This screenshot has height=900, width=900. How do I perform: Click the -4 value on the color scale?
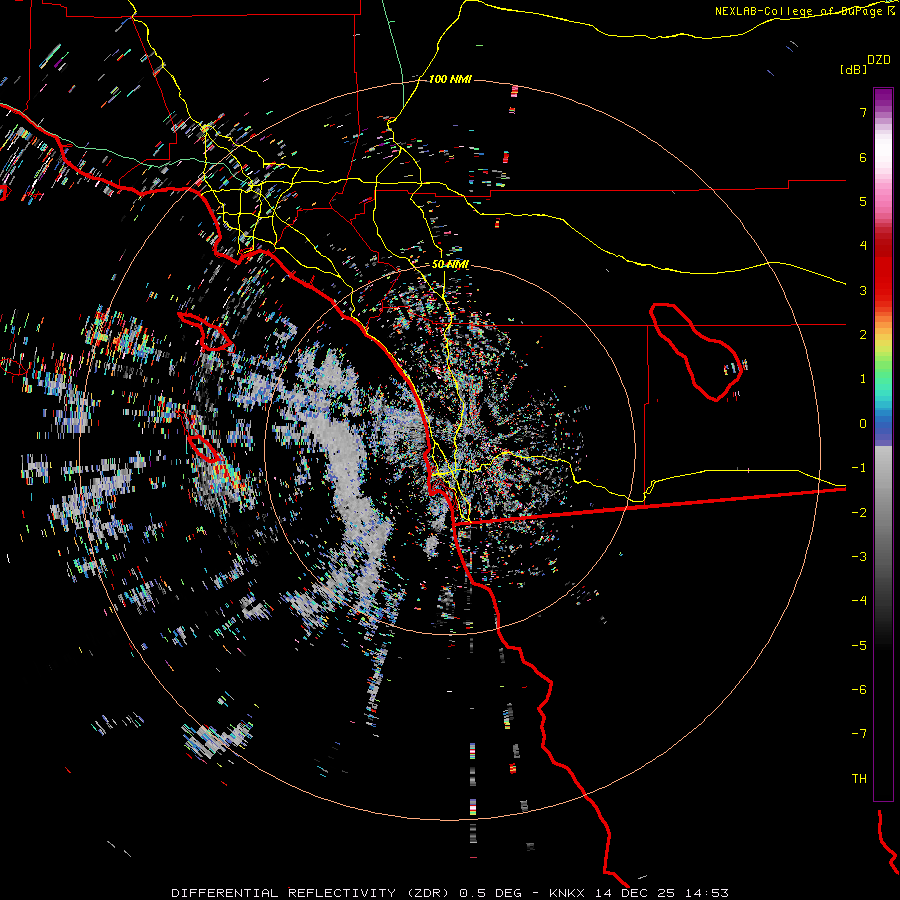pyautogui.click(x=859, y=601)
